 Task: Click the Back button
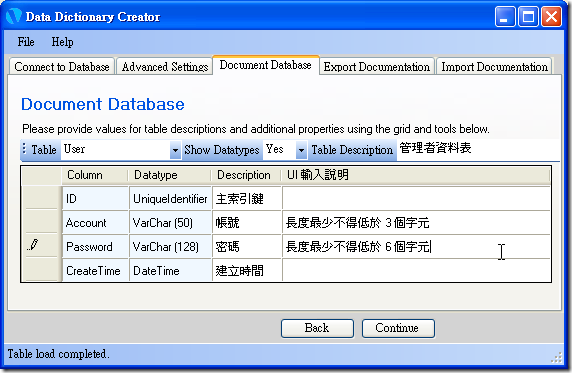317,328
